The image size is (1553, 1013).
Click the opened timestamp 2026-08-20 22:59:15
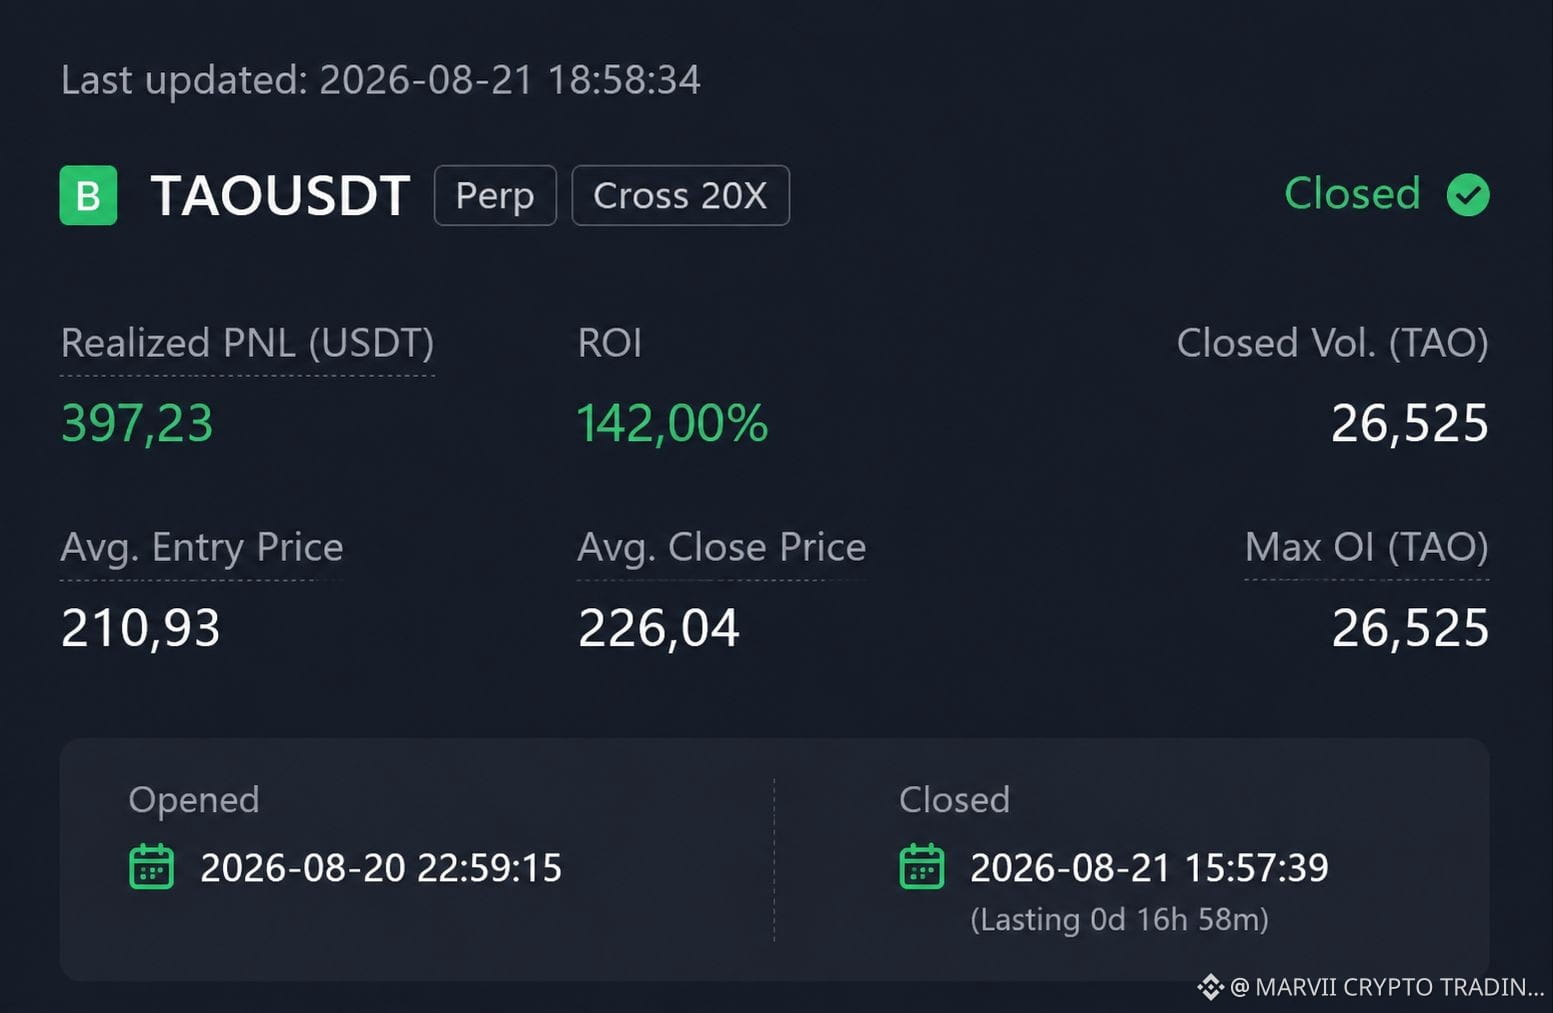point(381,868)
